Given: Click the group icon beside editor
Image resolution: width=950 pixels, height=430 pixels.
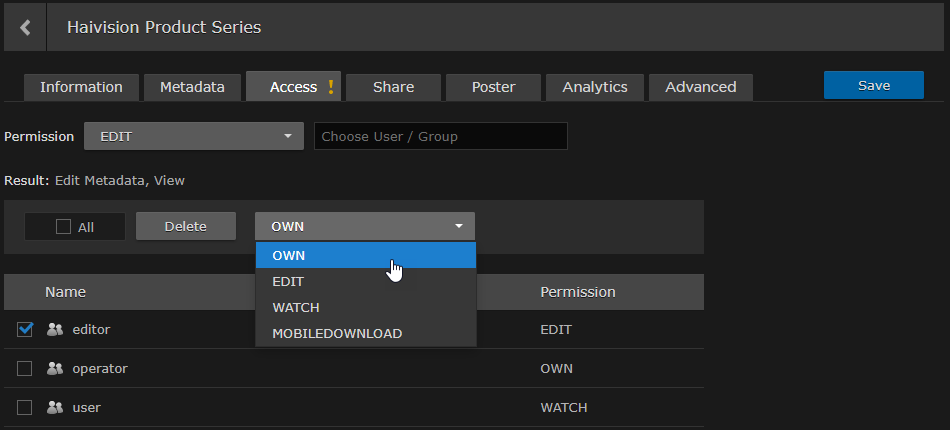Looking at the screenshot, I should 55,329.
